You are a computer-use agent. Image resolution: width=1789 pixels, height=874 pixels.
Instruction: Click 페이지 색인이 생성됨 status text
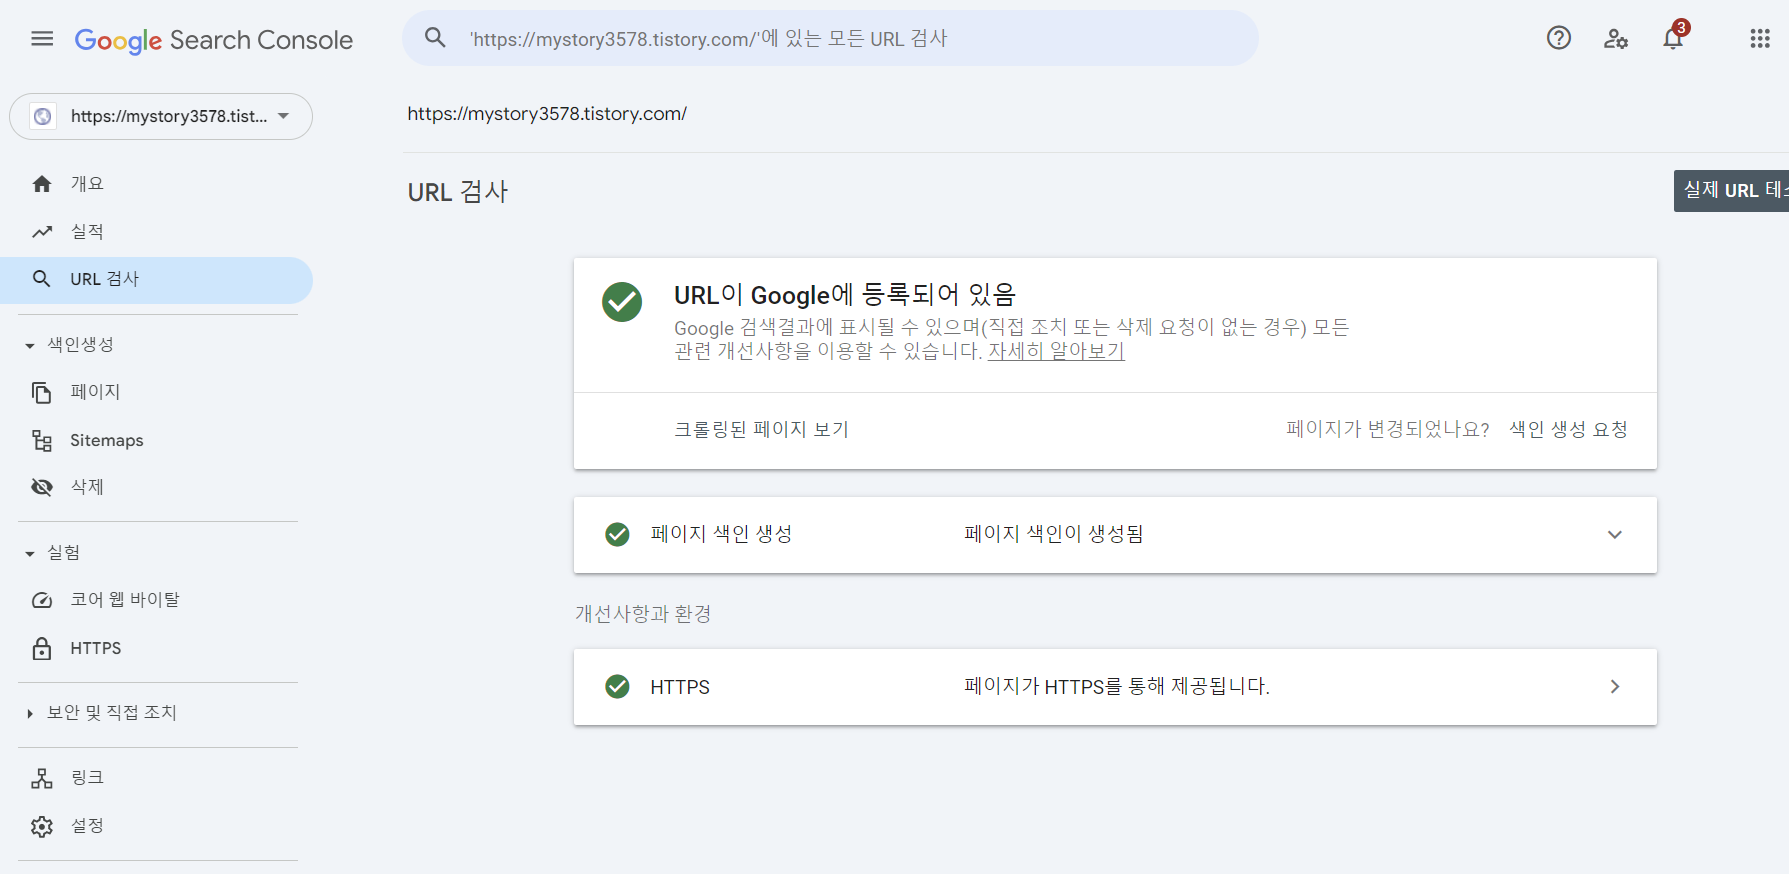click(1054, 534)
